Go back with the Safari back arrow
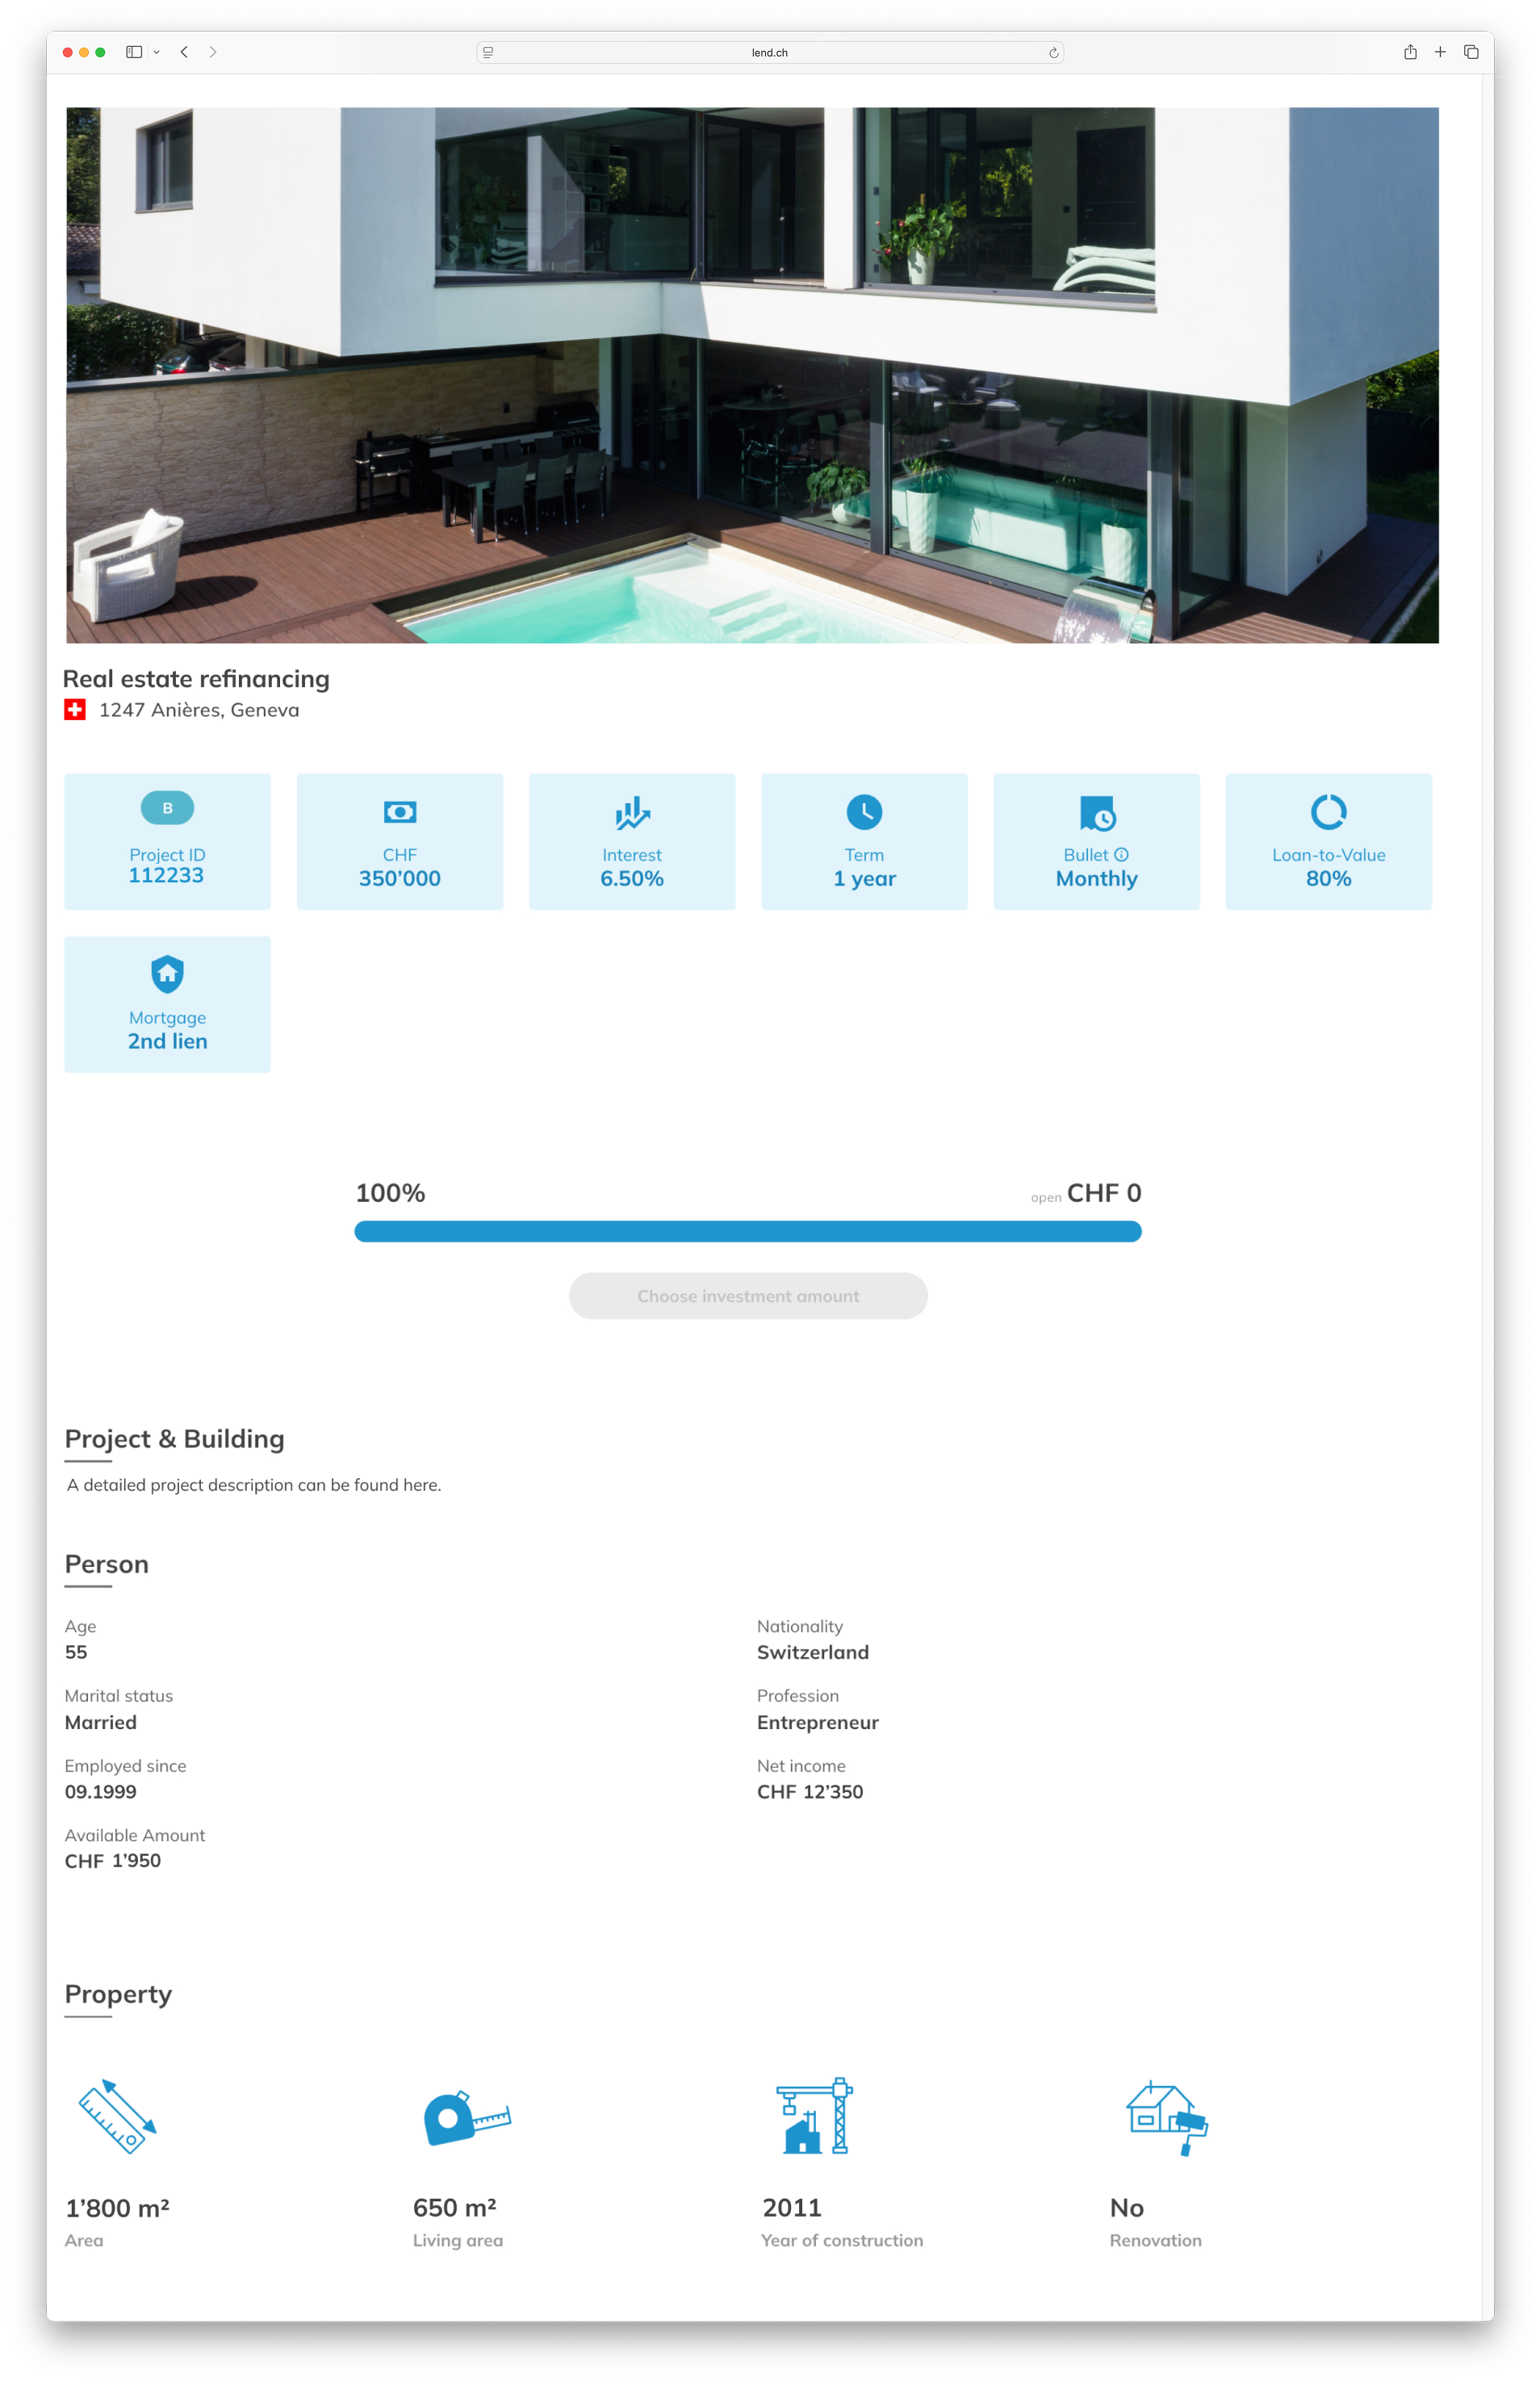Image resolution: width=1540 pixels, height=2383 pixels. (184, 52)
